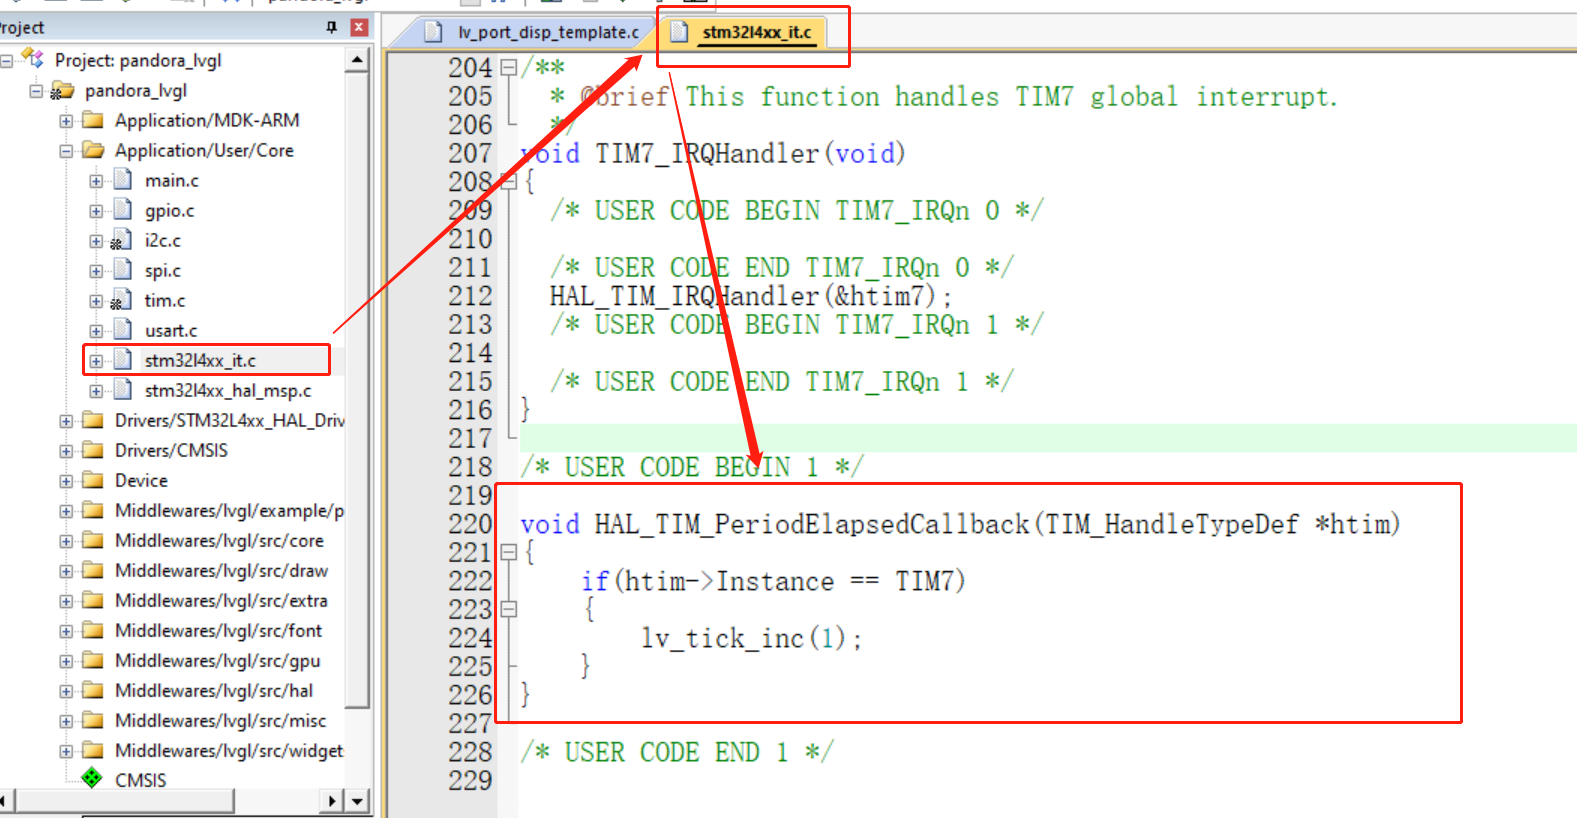Close the Project panel with the red X

click(359, 27)
